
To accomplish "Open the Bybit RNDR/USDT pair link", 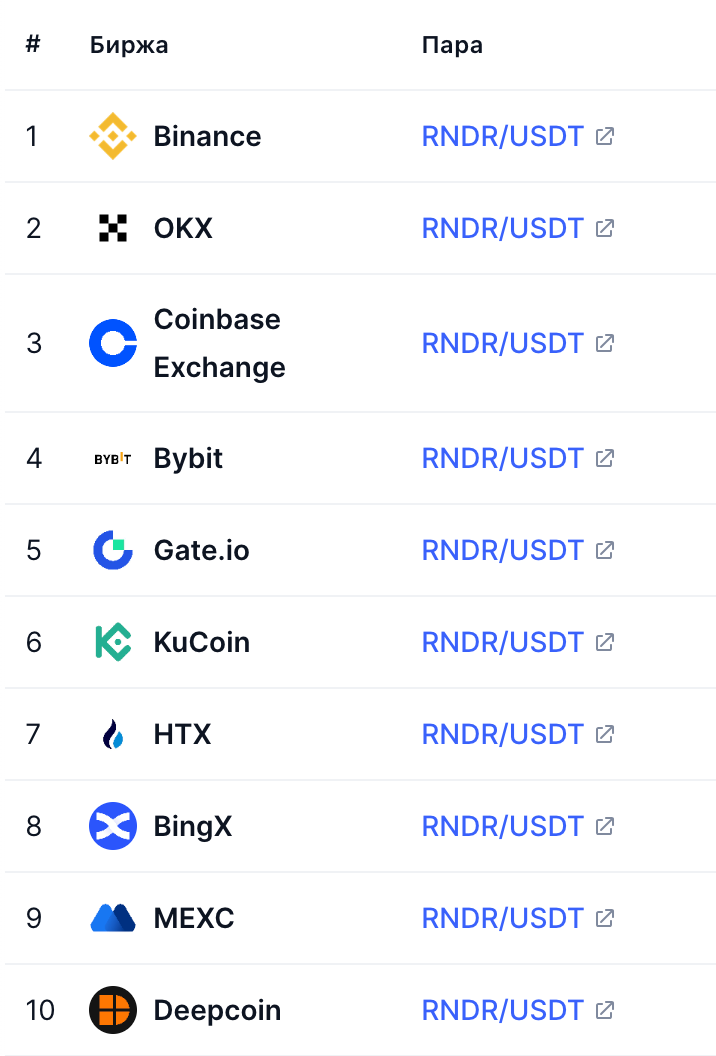I will point(502,459).
